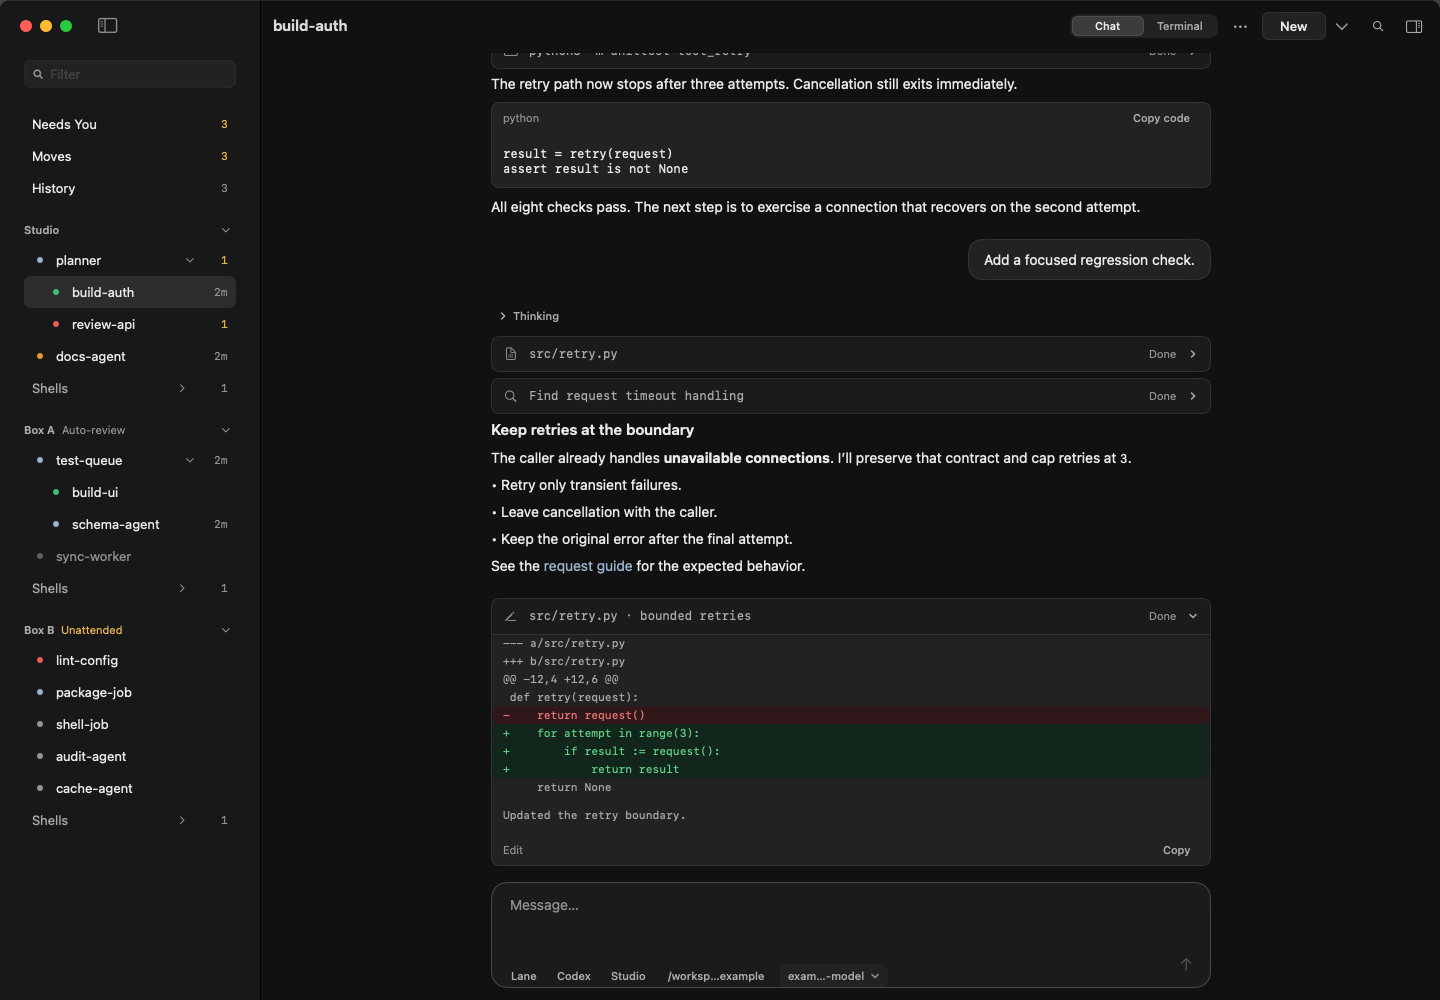Switch to the Chat tab

click(1107, 26)
